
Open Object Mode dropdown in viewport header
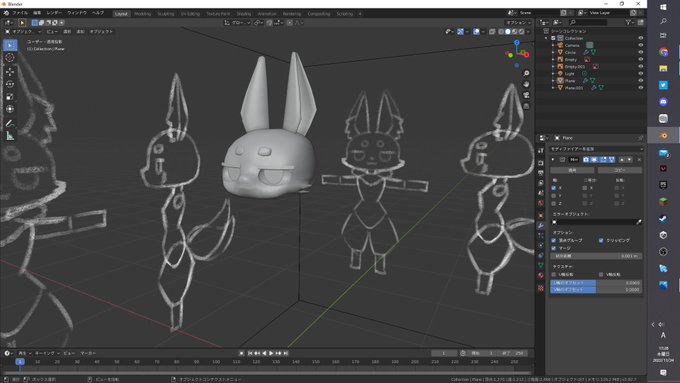[23, 32]
